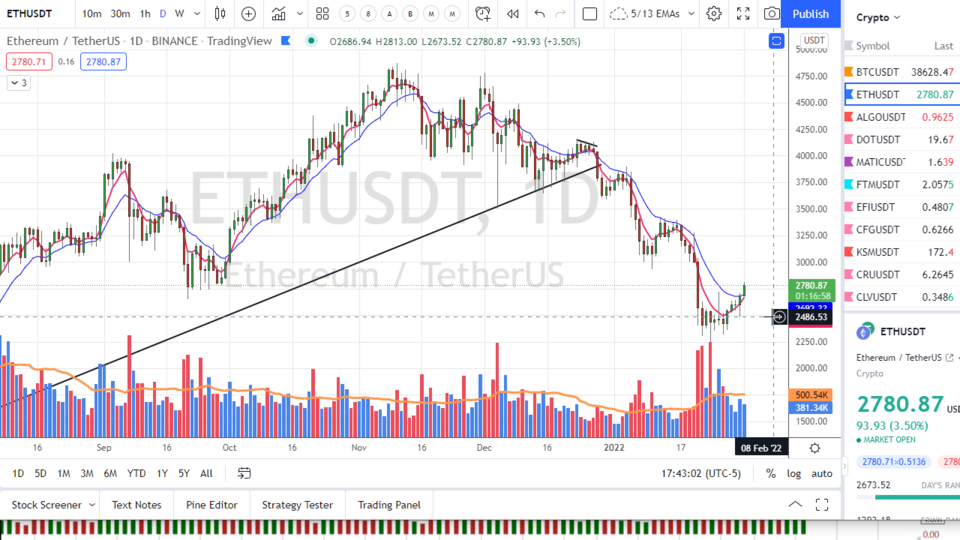This screenshot has height=540, width=960.
Task: Select the 1Y date range
Action: (x=162, y=473)
